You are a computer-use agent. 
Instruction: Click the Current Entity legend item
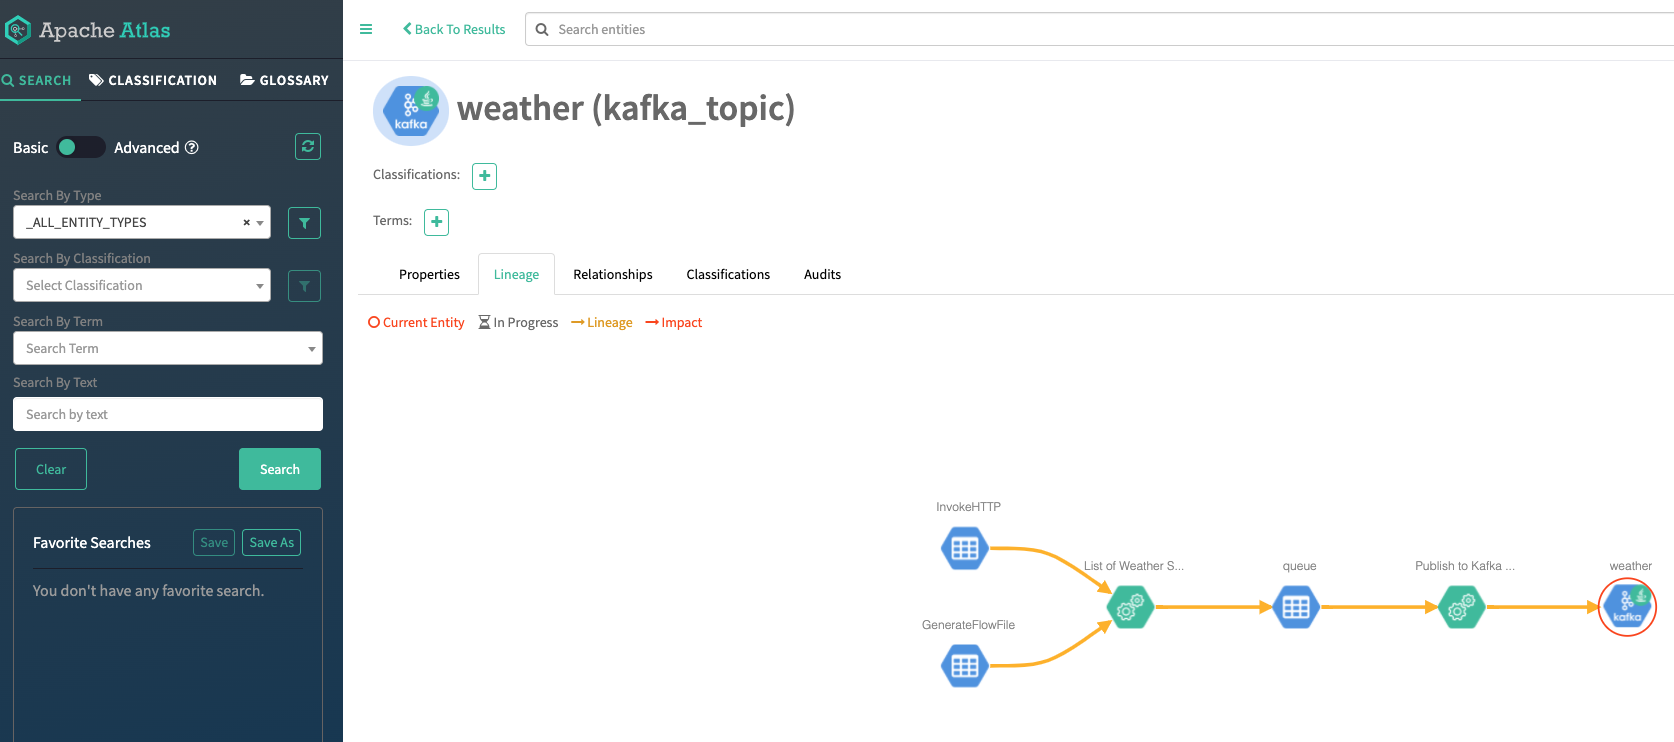click(x=416, y=322)
